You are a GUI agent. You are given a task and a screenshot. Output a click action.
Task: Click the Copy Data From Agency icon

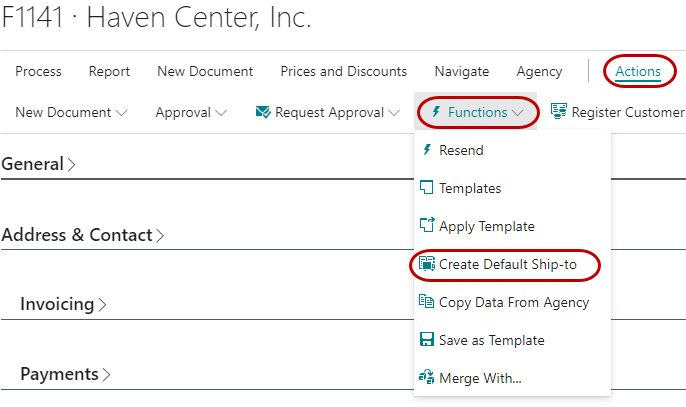pos(427,302)
